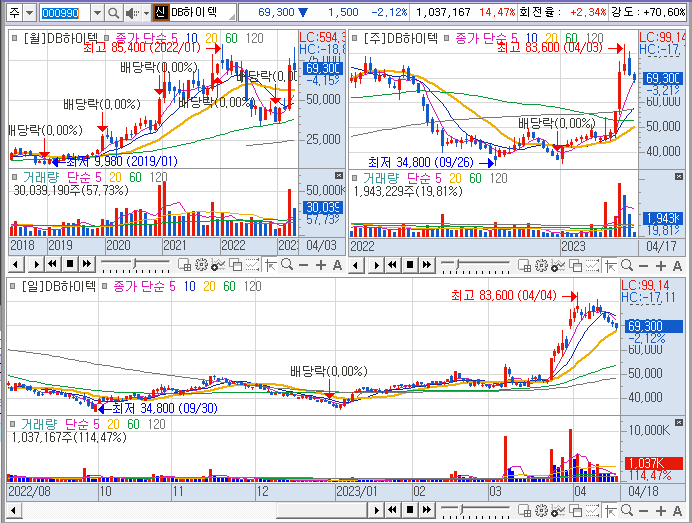Add indicator icon in monthly chart toolbar
The image size is (692, 523).
[218, 265]
